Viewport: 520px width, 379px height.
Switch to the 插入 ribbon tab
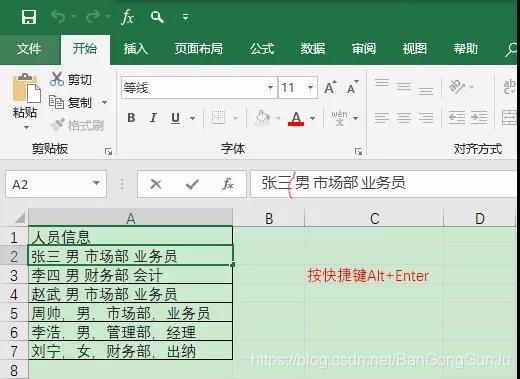[136, 49]
